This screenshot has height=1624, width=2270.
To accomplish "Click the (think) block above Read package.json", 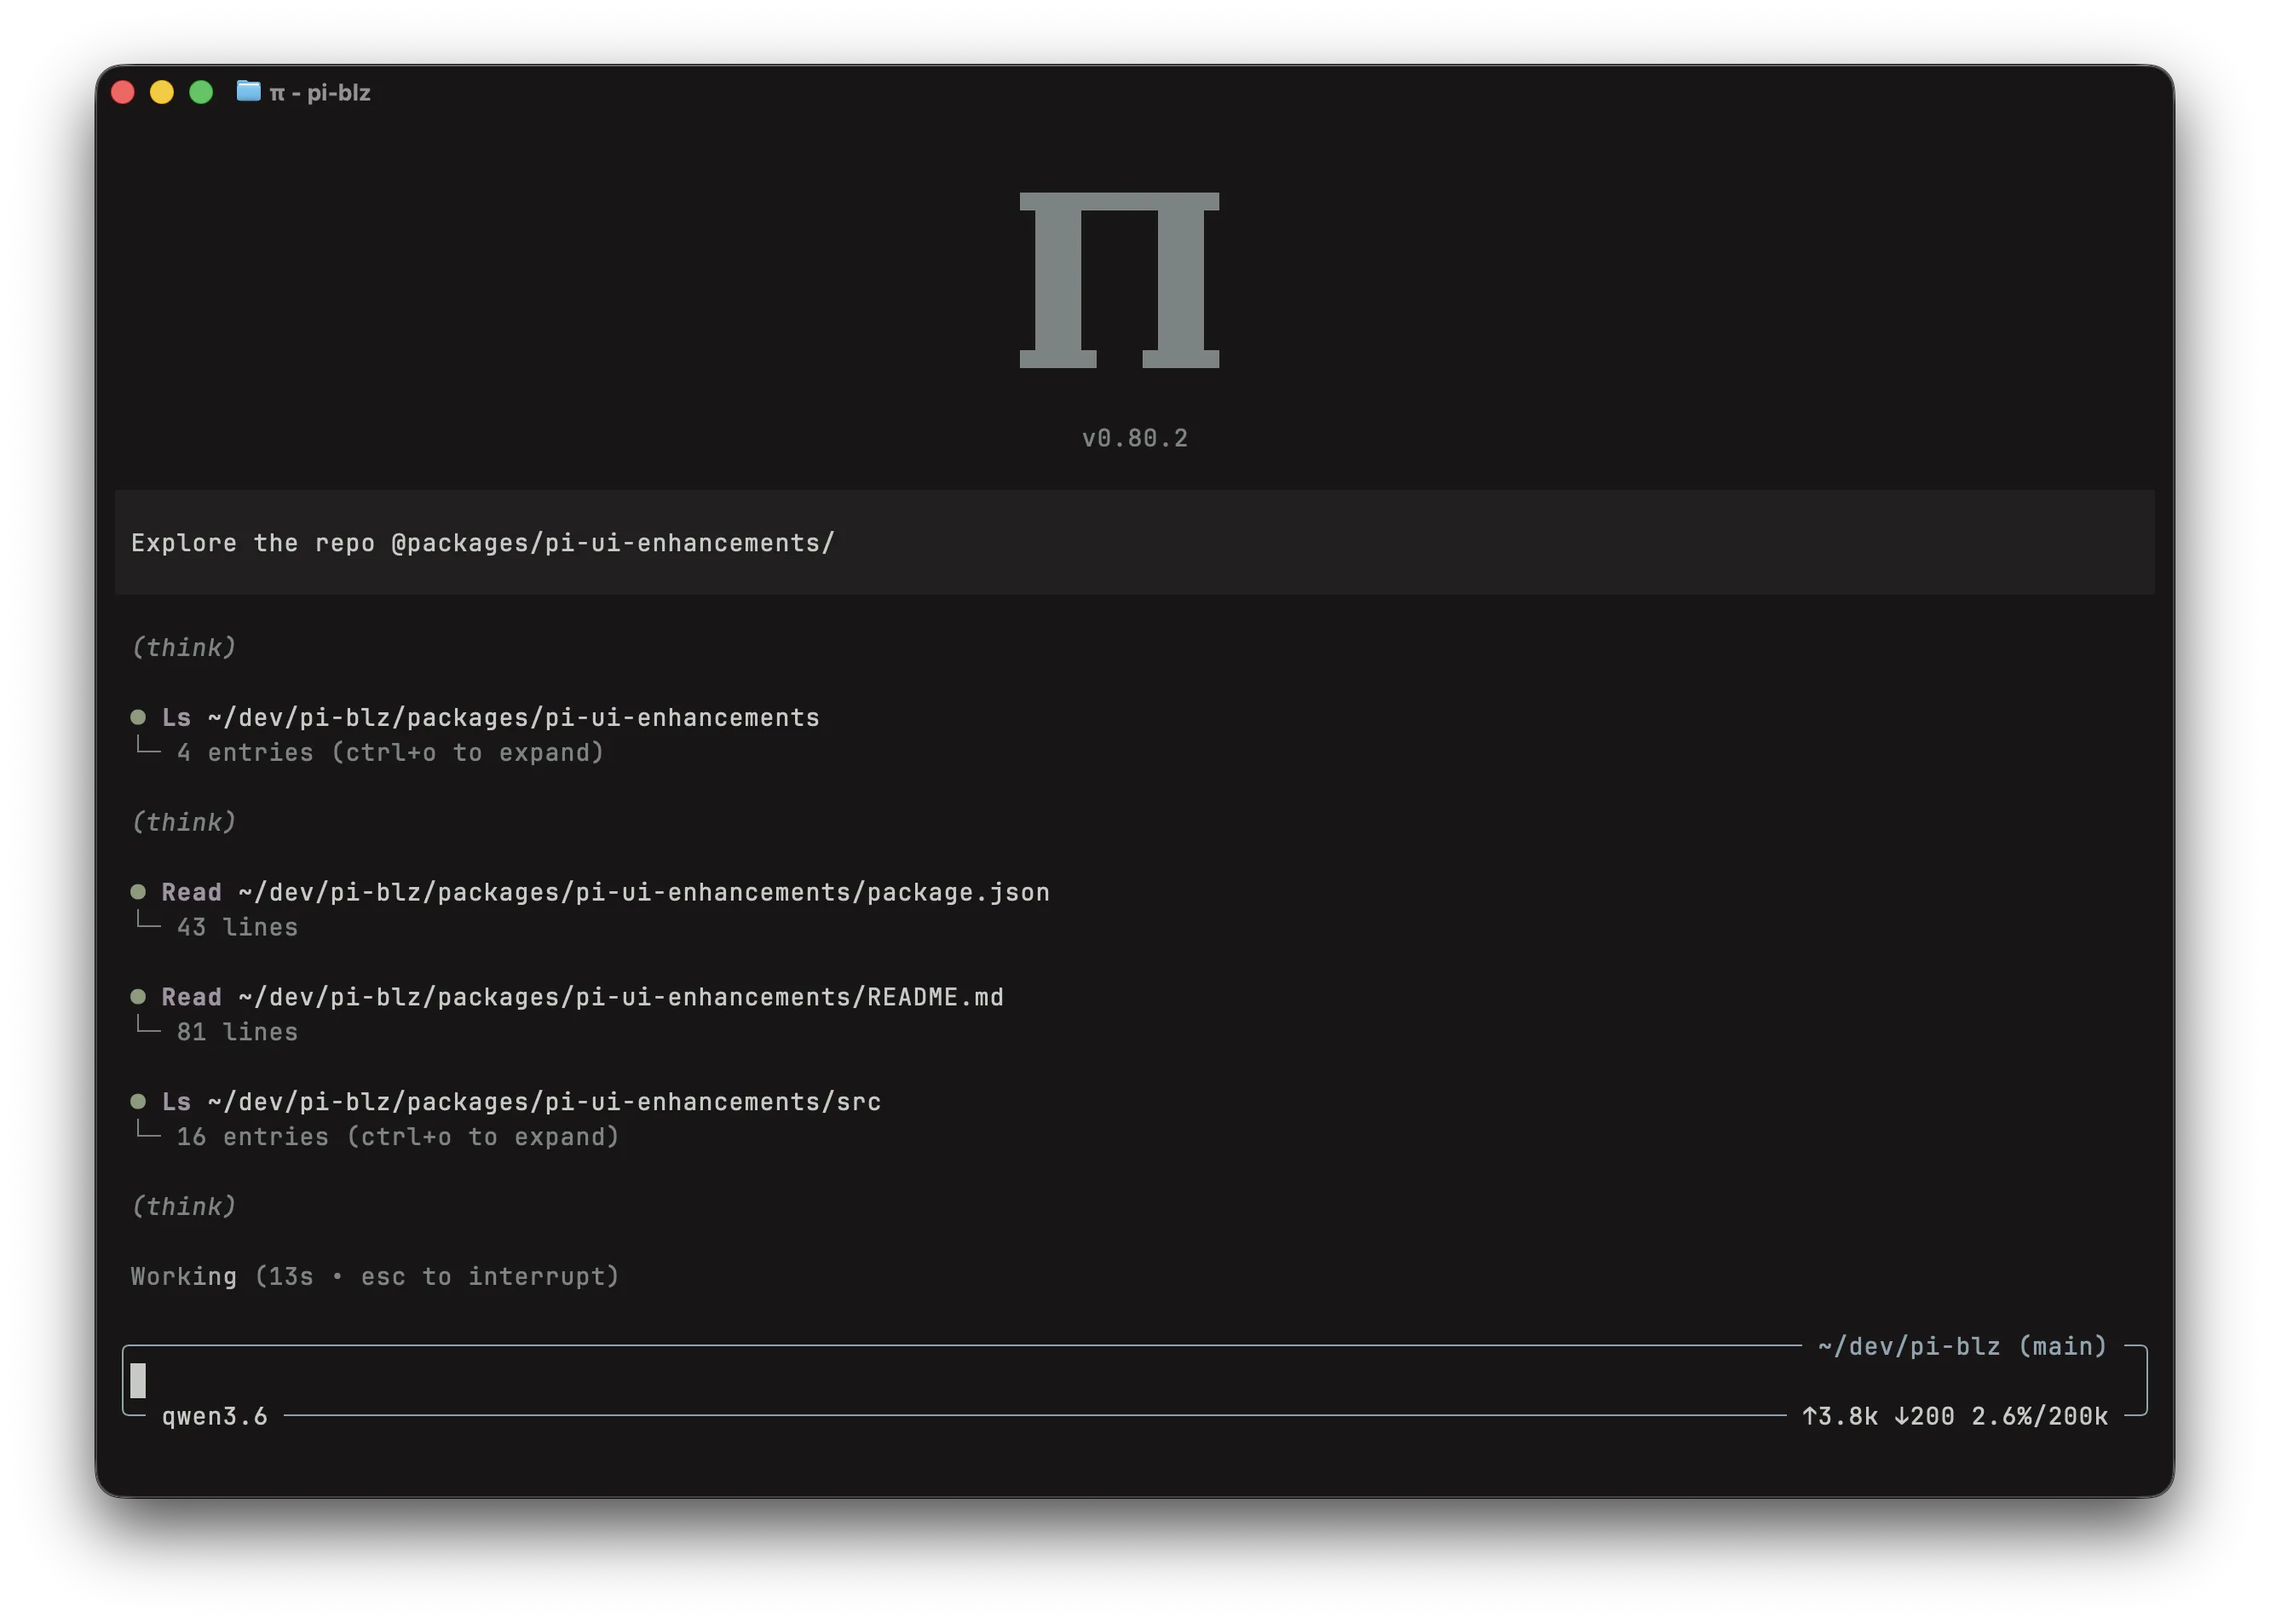I will point(184,822).
